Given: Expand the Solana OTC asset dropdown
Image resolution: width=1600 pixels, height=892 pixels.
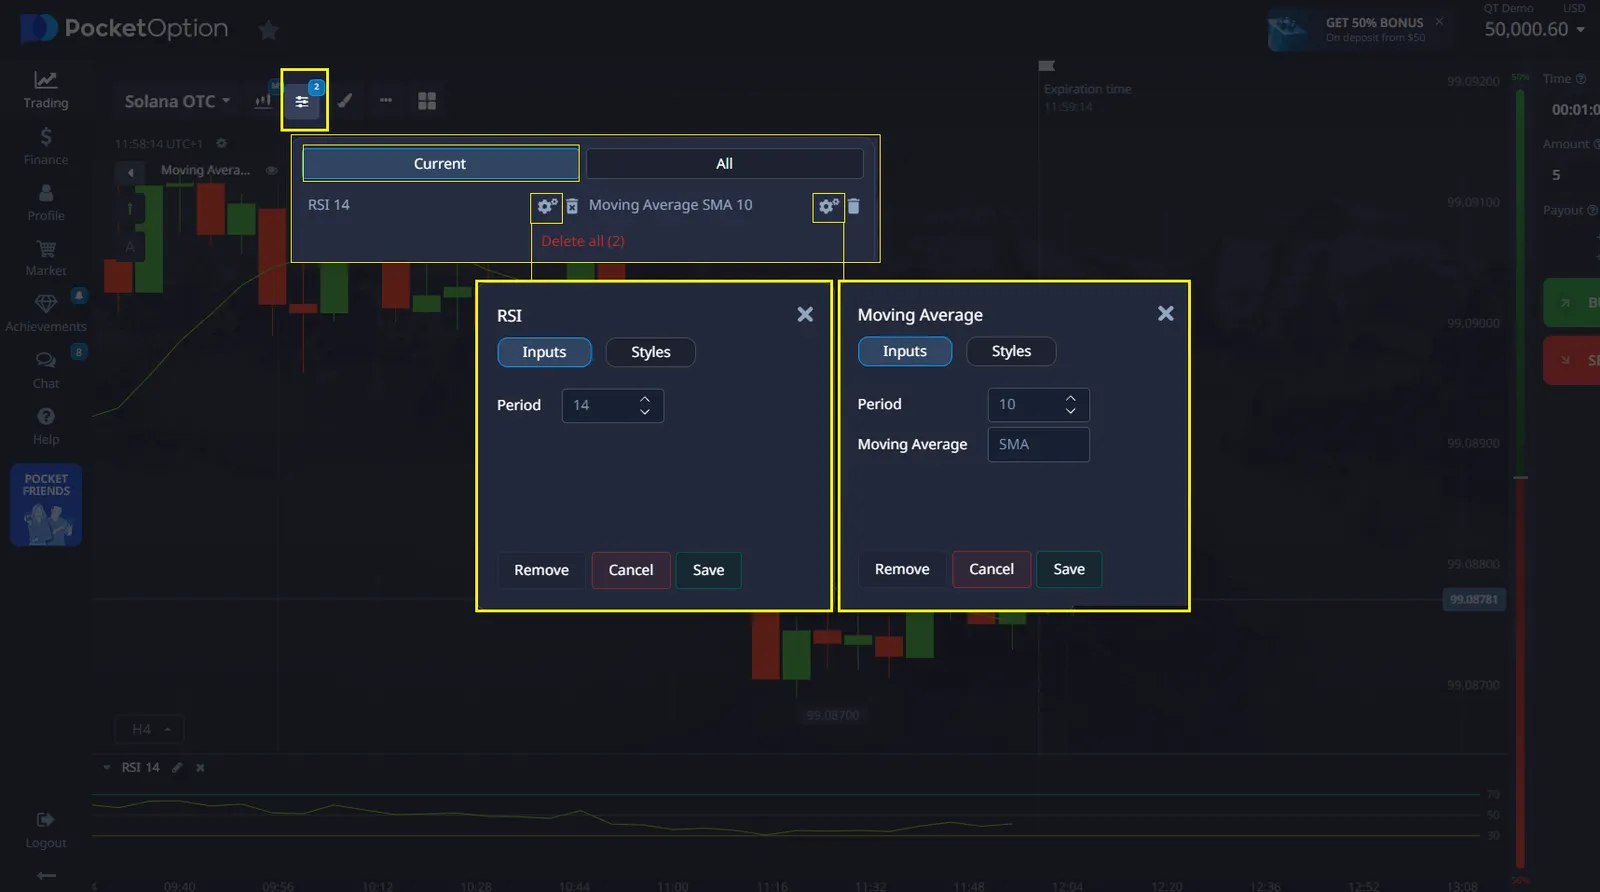Looking at the screenshot, I should click(x=177, y=101).
